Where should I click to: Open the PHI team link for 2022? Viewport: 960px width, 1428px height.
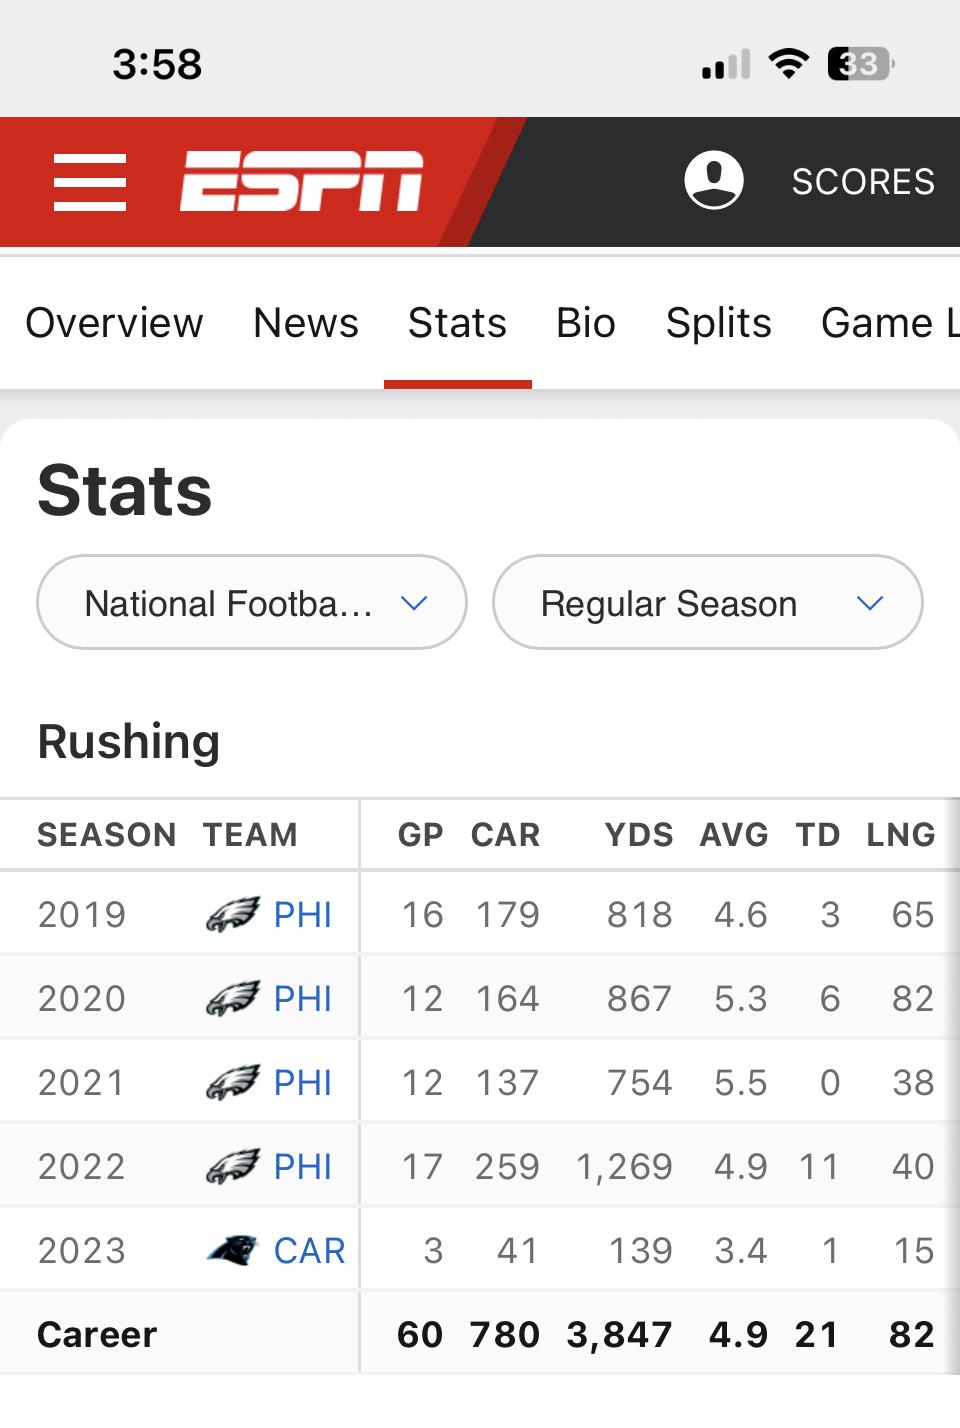(x=302, y=1166)
